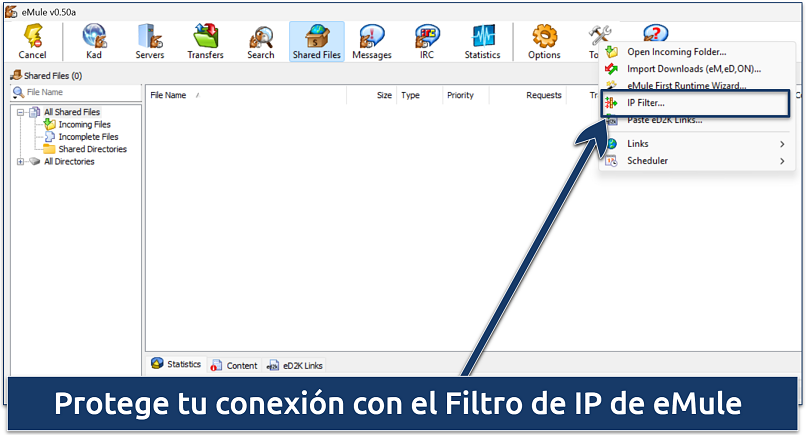Choose Paste eD2K Links menu entry
The width and height of the screenshot is (806, 435).
[x=697, y=120]
